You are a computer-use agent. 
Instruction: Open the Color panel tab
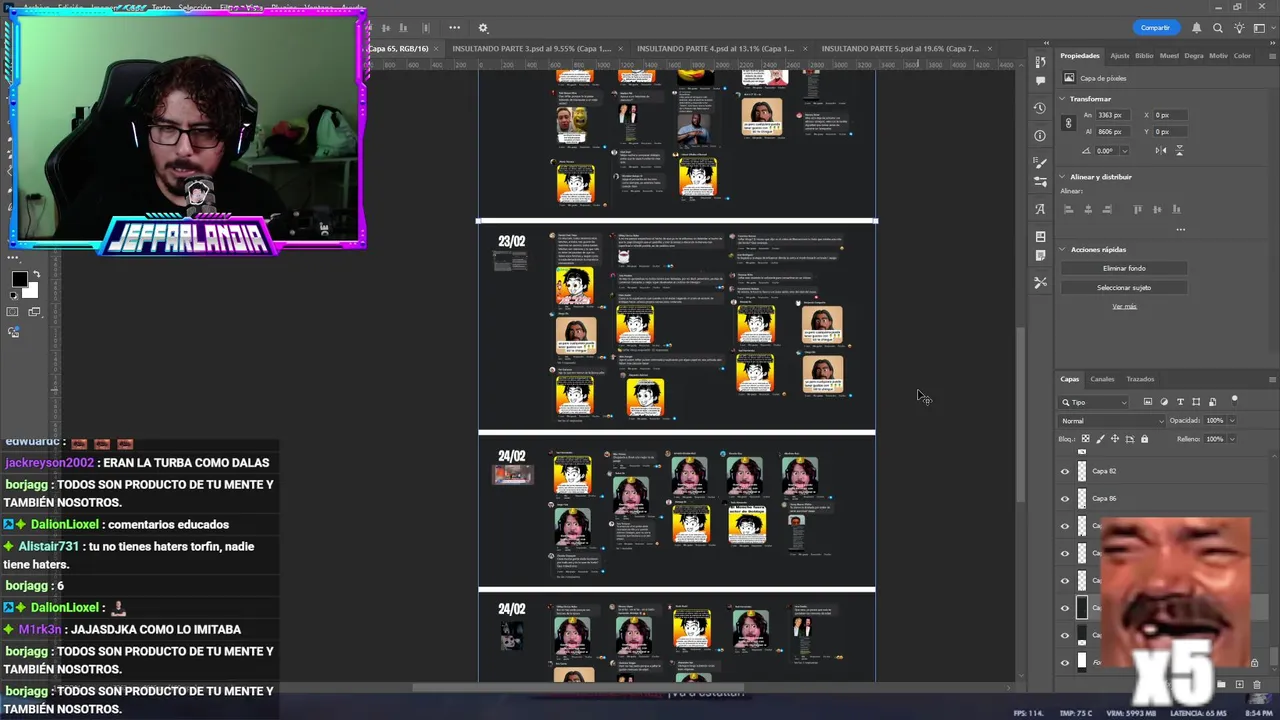(x=1242, y=56)
